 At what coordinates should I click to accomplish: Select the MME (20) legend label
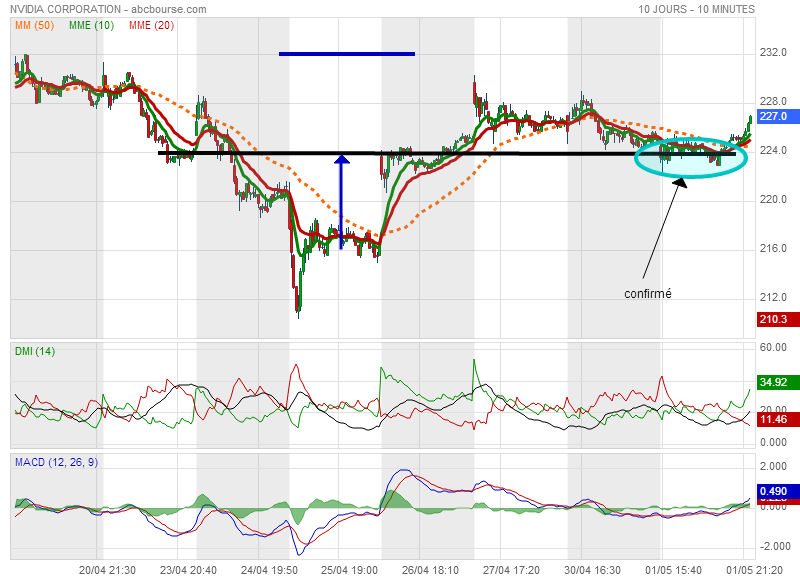click(x=152, y=25)
